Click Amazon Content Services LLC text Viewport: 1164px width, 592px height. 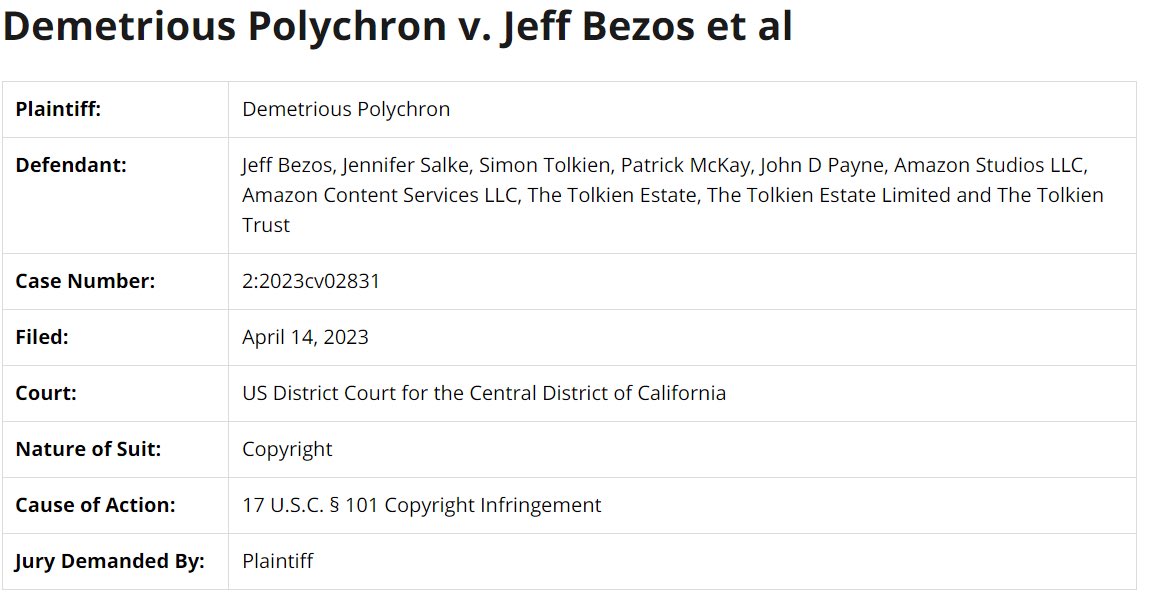point(379,195)
